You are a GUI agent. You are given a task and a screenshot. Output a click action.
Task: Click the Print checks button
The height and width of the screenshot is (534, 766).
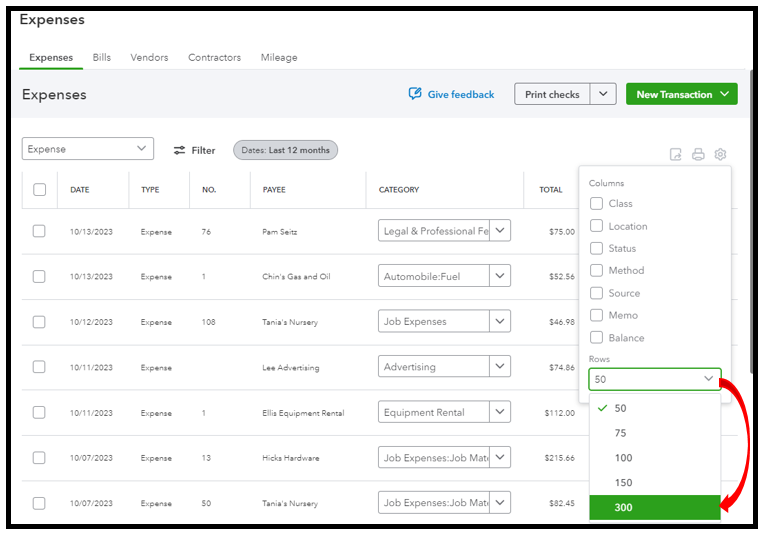(552, 94)
